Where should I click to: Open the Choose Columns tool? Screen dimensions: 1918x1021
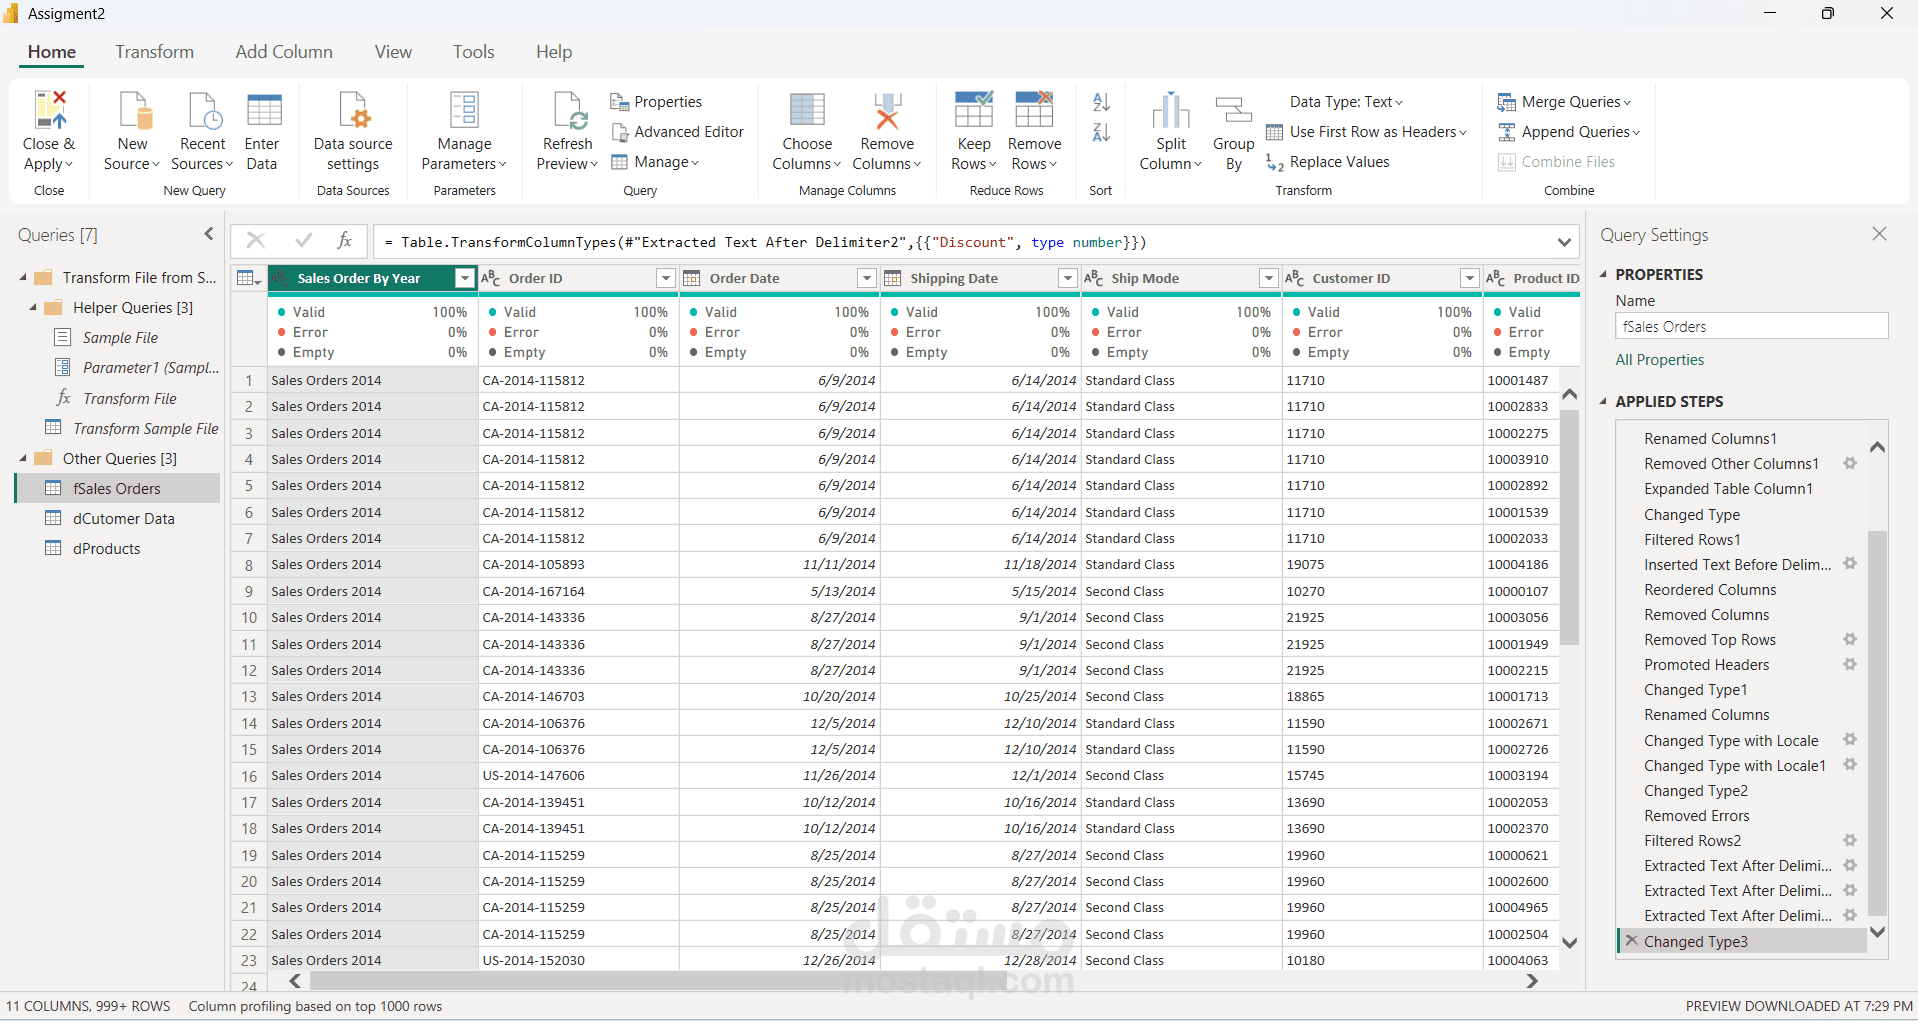click(806, 128)
